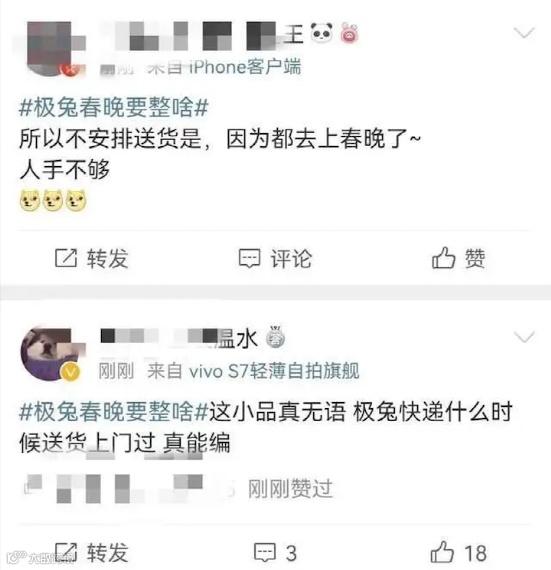The width and height of the screenshot is (551, 570).
Task: Click the 来自 vivo S7轻薄自拍旗舰 source text
Action: [x=253, y=371]
